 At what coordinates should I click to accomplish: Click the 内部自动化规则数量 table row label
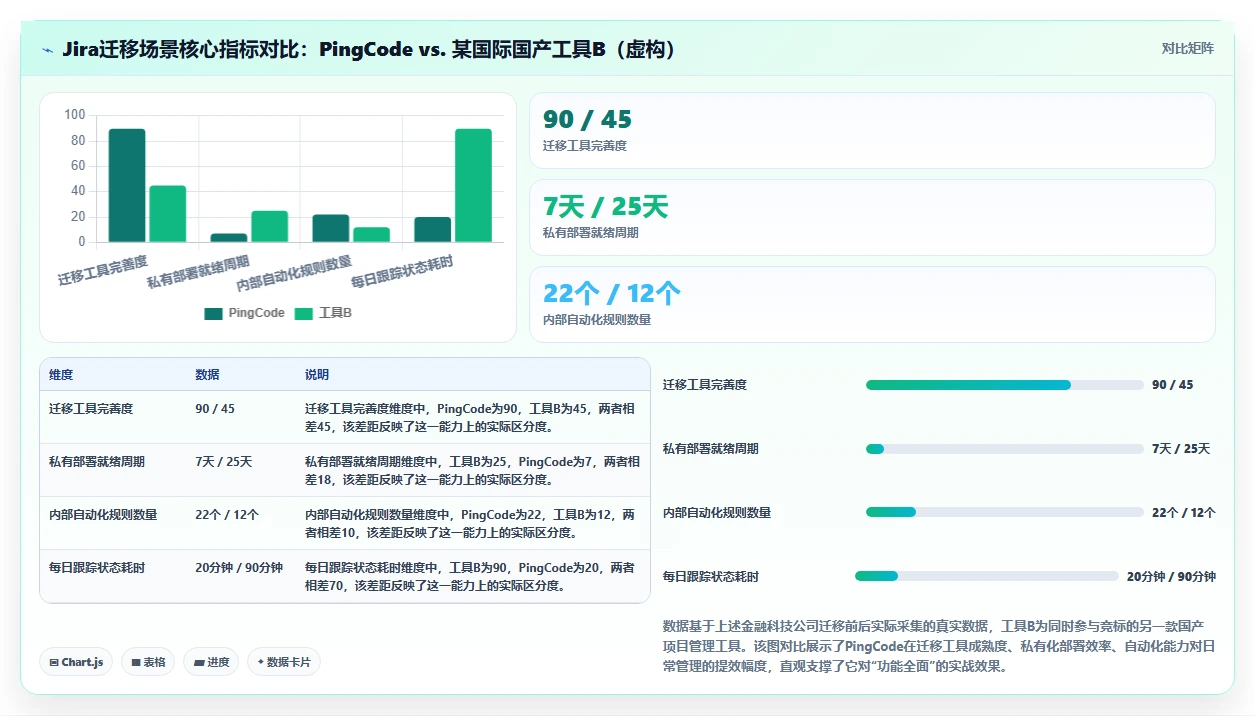tap(103, 515)
